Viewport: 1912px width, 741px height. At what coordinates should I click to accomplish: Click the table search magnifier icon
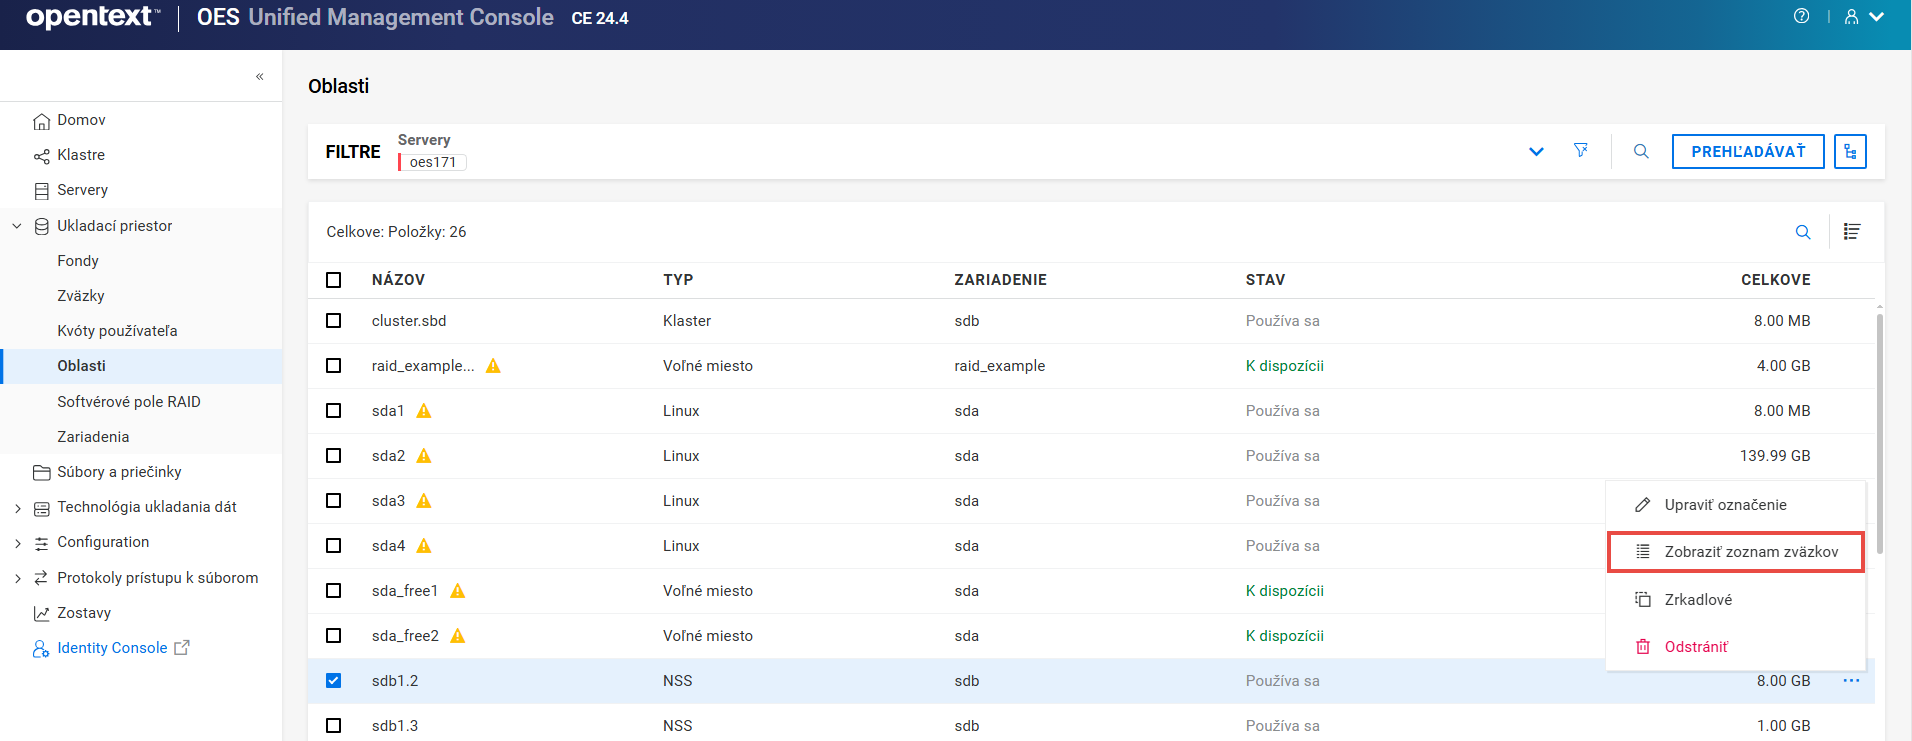tap(1803, 232)
